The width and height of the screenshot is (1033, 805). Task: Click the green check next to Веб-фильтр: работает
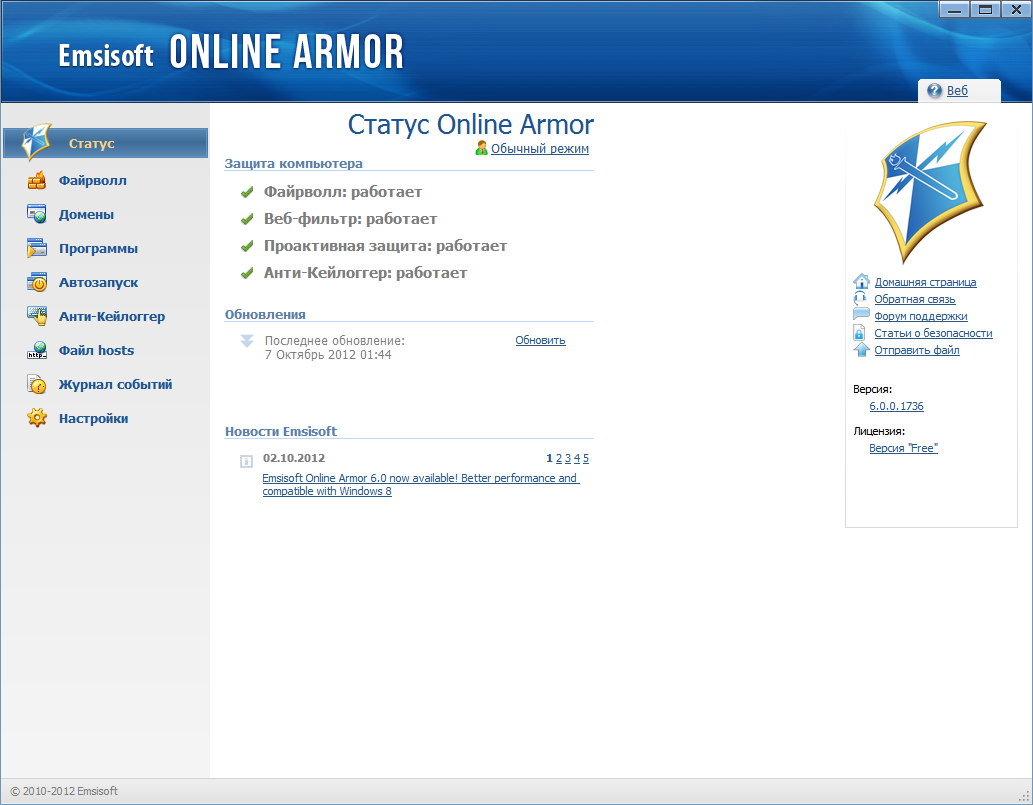247,219
